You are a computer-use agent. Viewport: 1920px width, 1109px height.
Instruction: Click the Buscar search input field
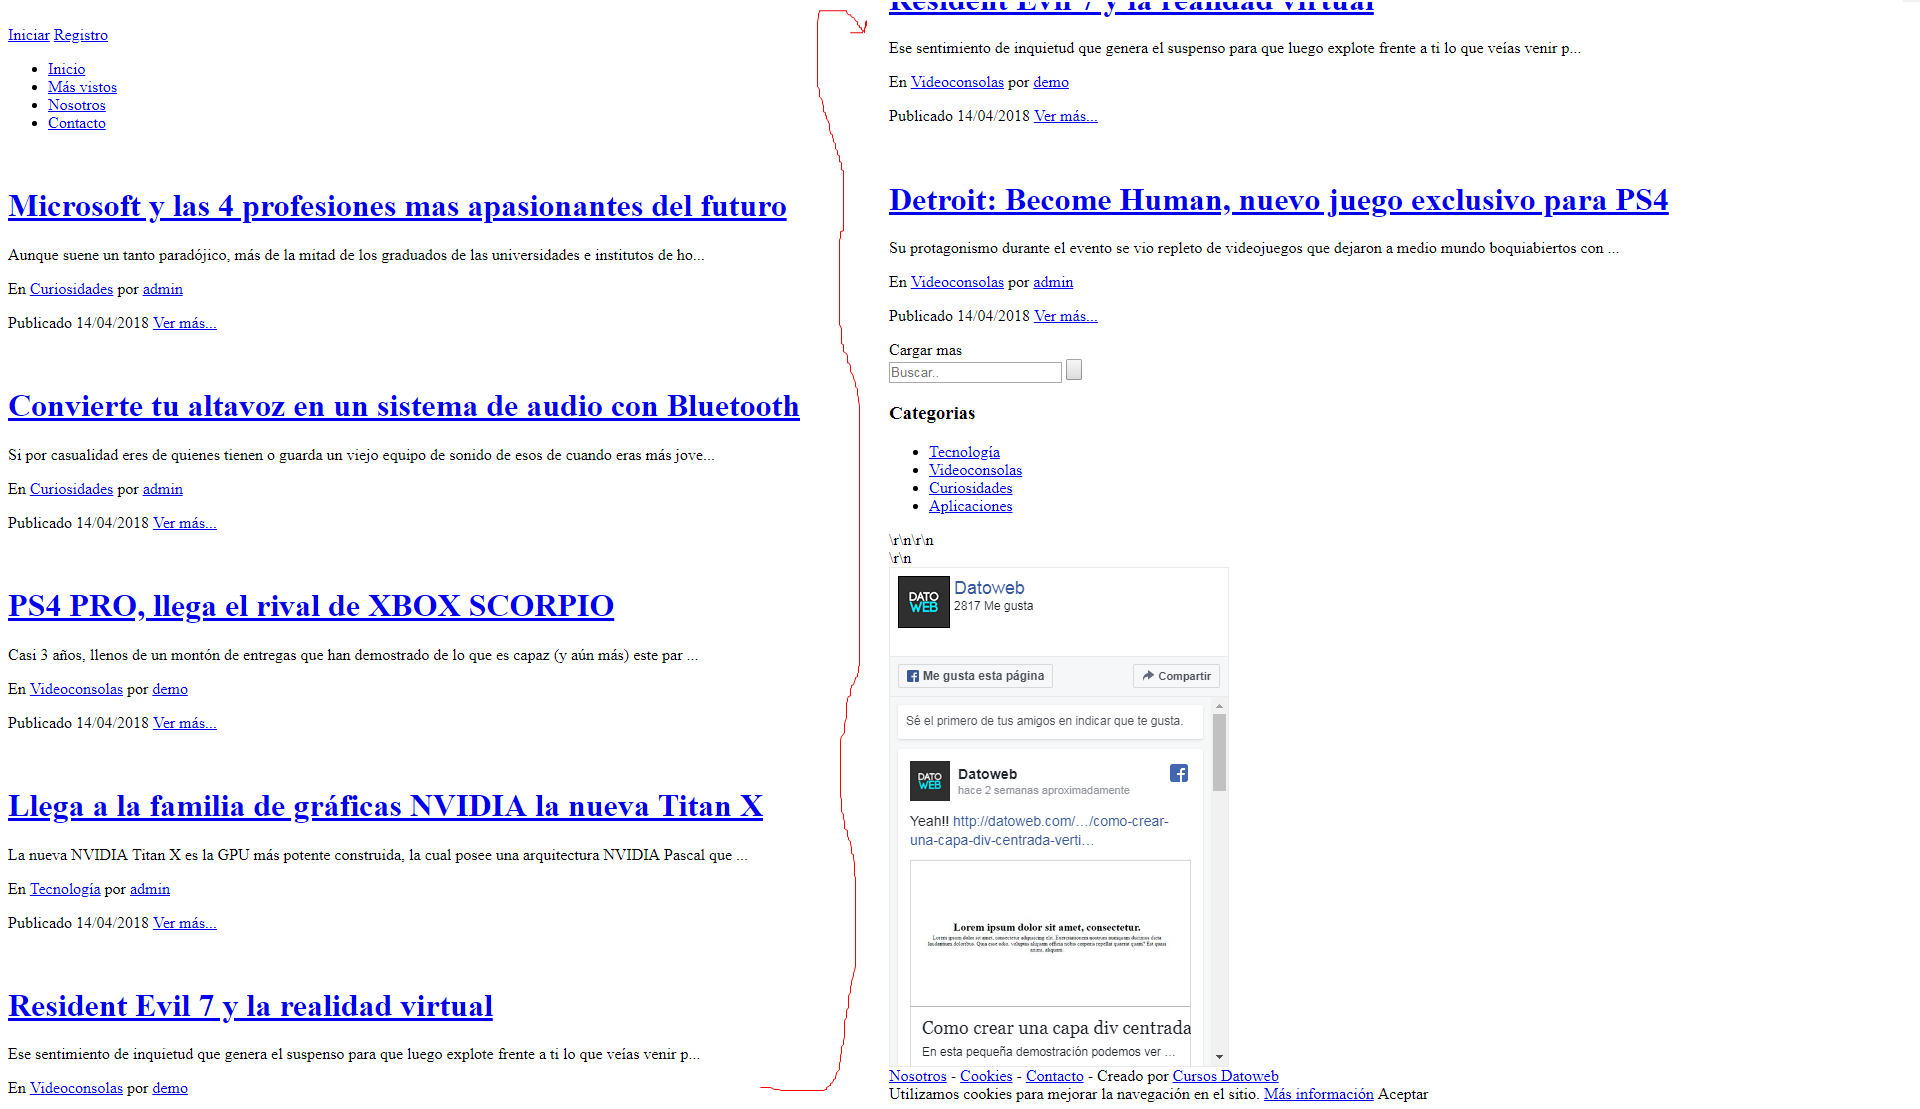(x=974, y=372)
